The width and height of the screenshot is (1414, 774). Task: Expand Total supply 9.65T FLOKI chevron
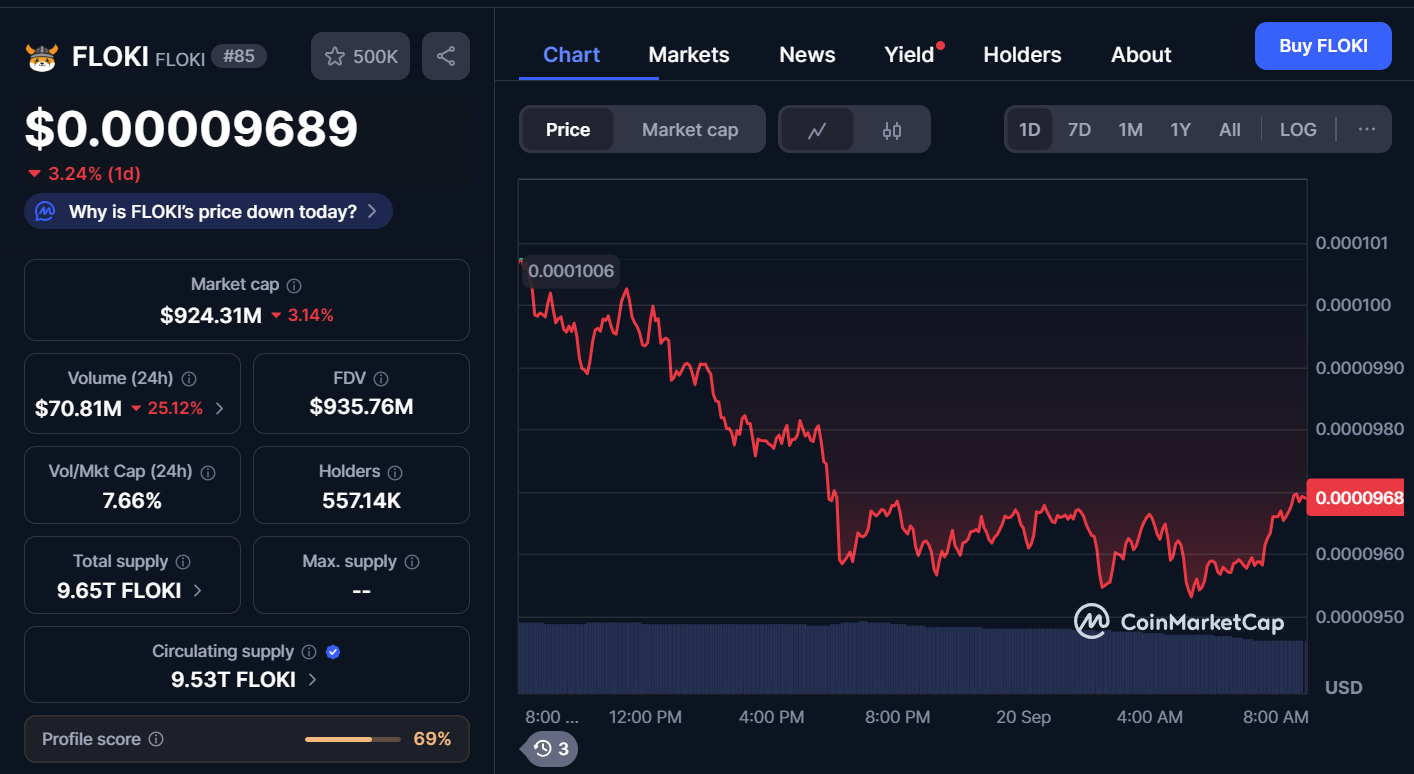point(197,590)
